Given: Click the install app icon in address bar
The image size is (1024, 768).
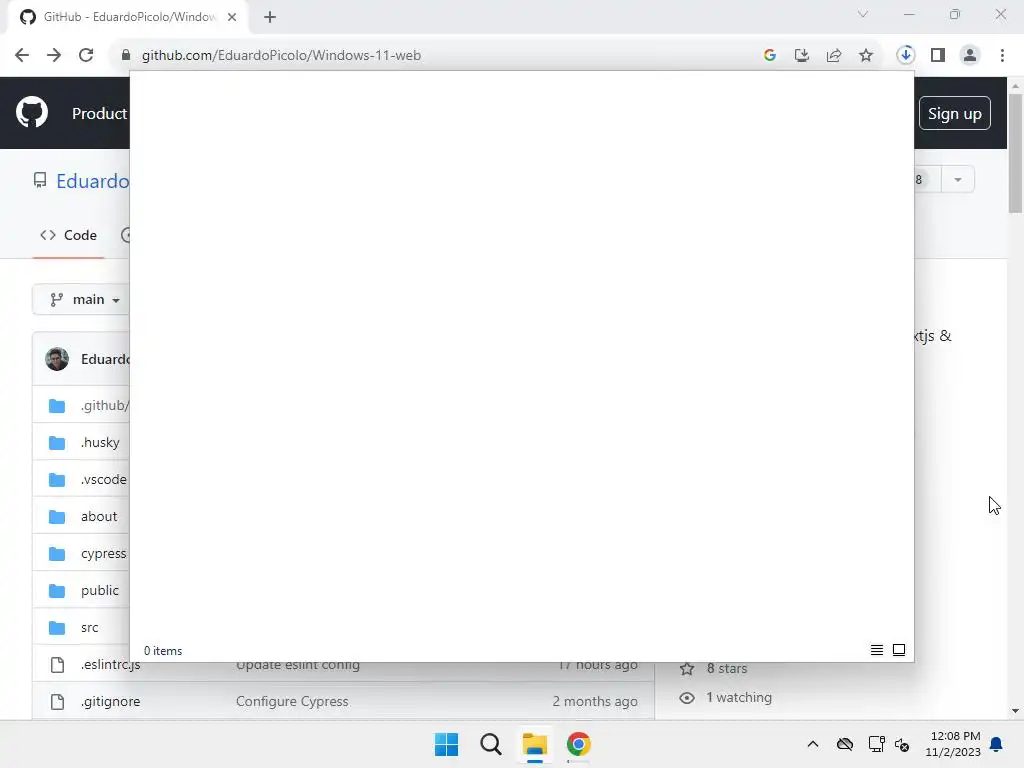Looking at the screenshot, I should [x=802, y=56].
